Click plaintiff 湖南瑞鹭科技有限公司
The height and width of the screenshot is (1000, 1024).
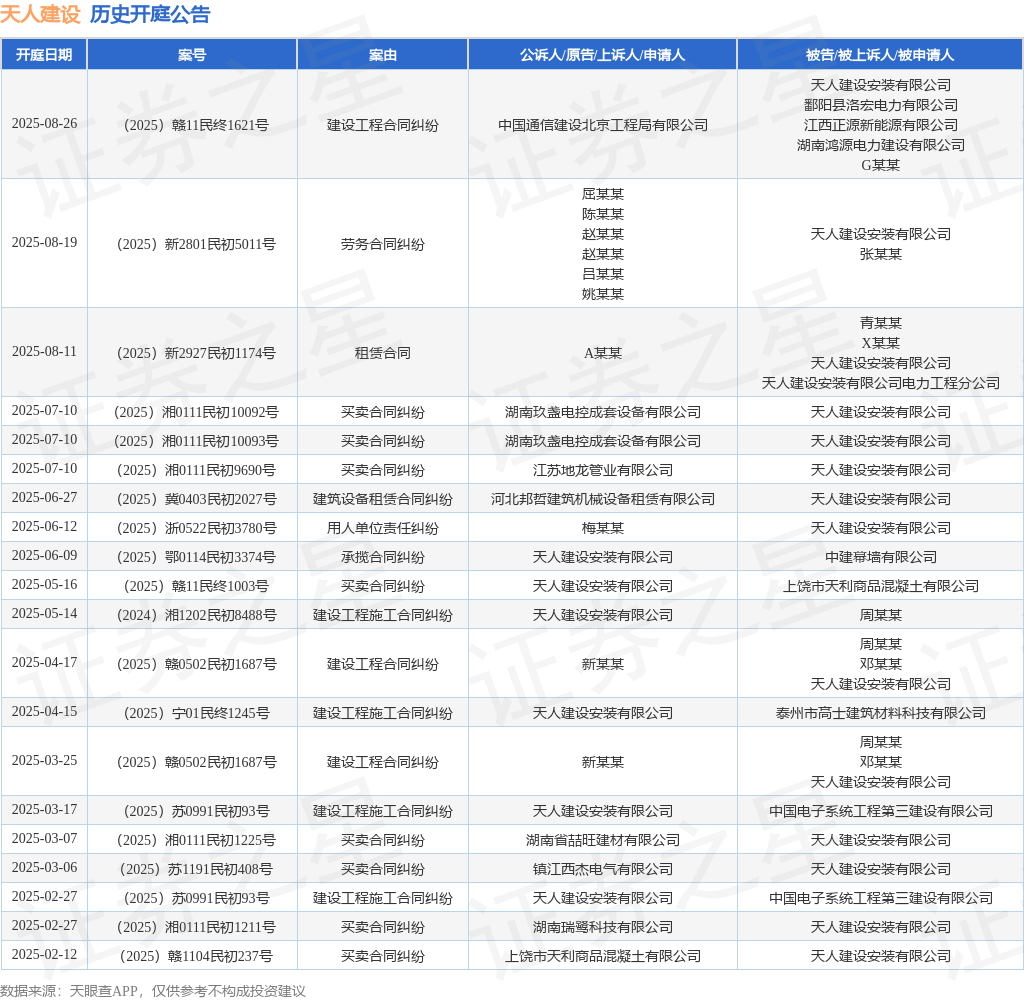(x=603, y=927)
